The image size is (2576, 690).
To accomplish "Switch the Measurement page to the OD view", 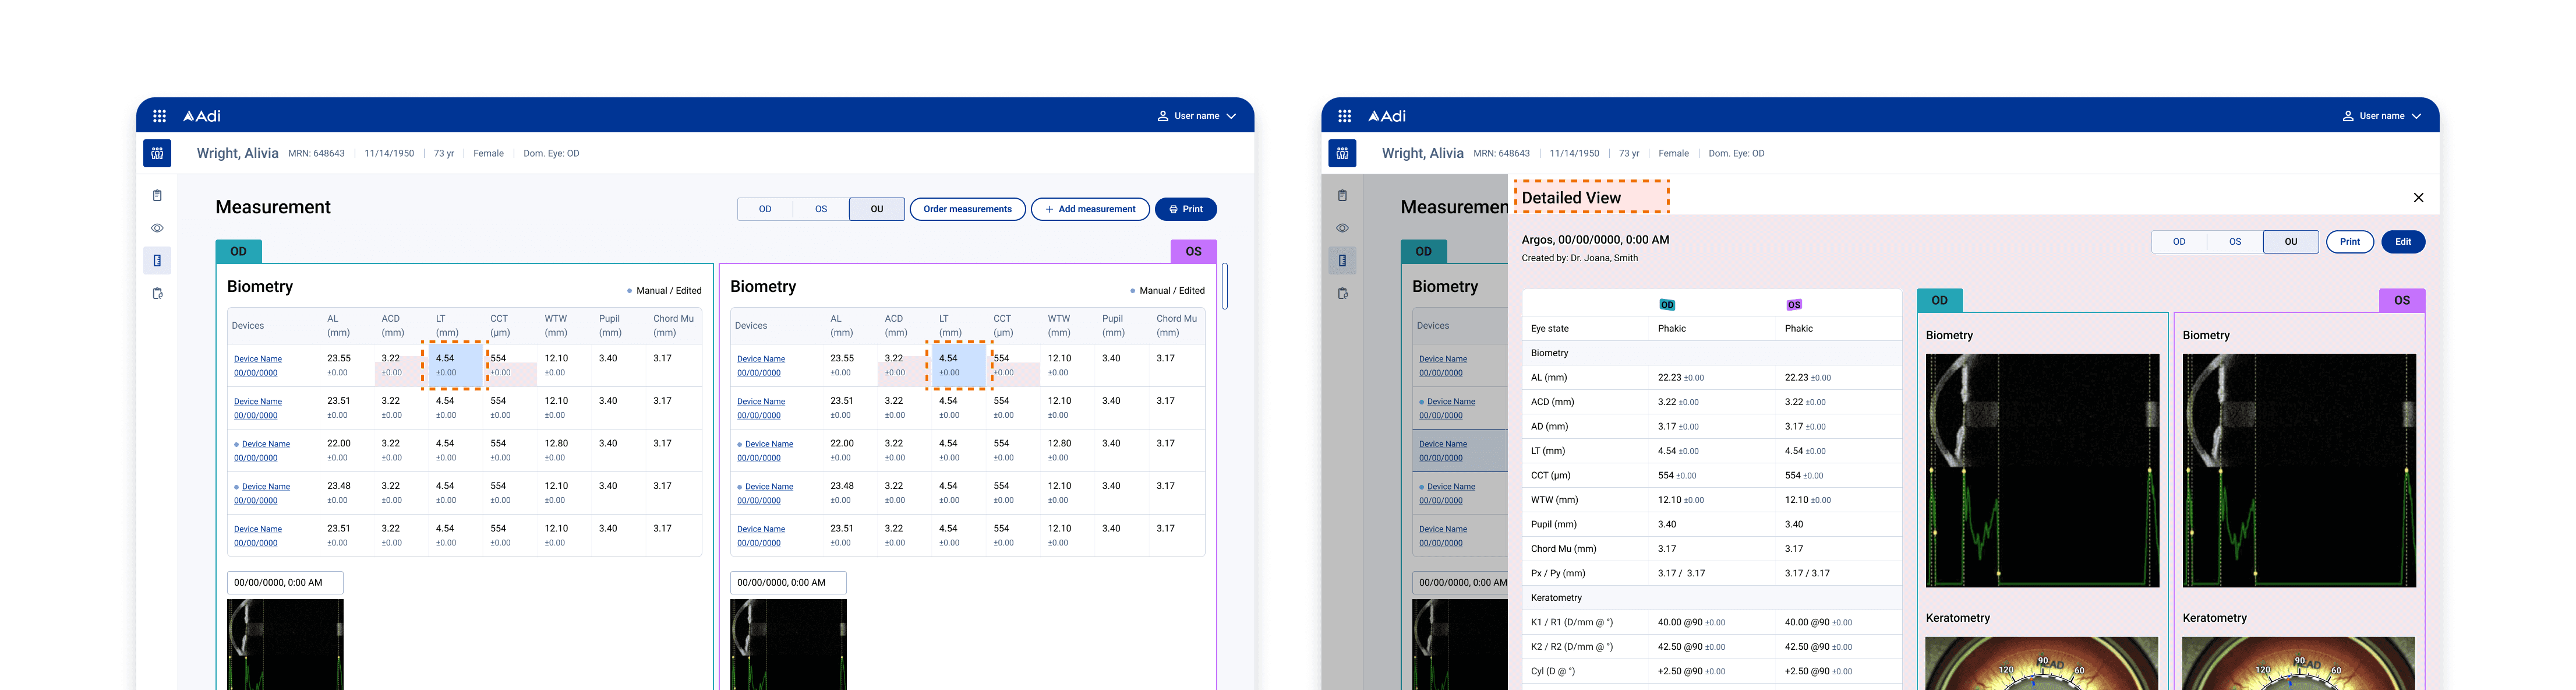I will coord(765,209).
